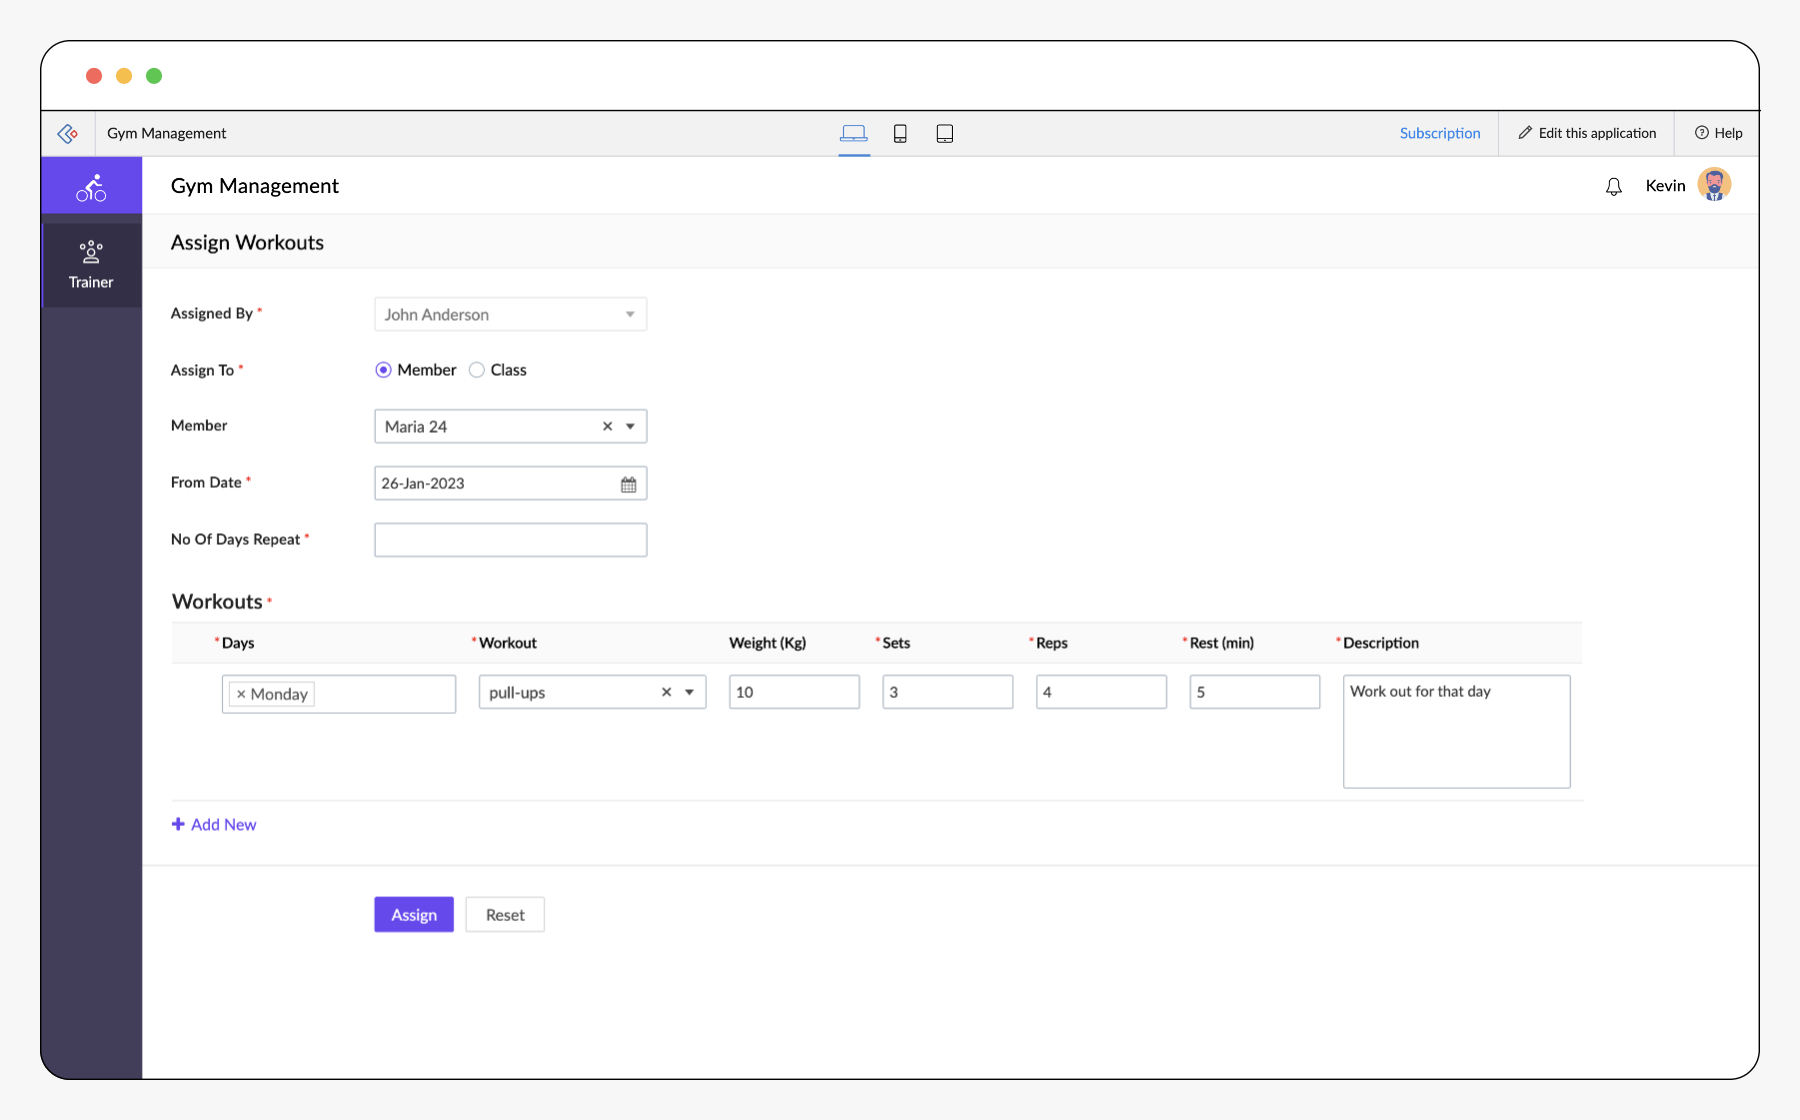The width and height of the screenshot is (1800, 1120).
Task: Remove the Monday day tag
Action: coord(241,694)
